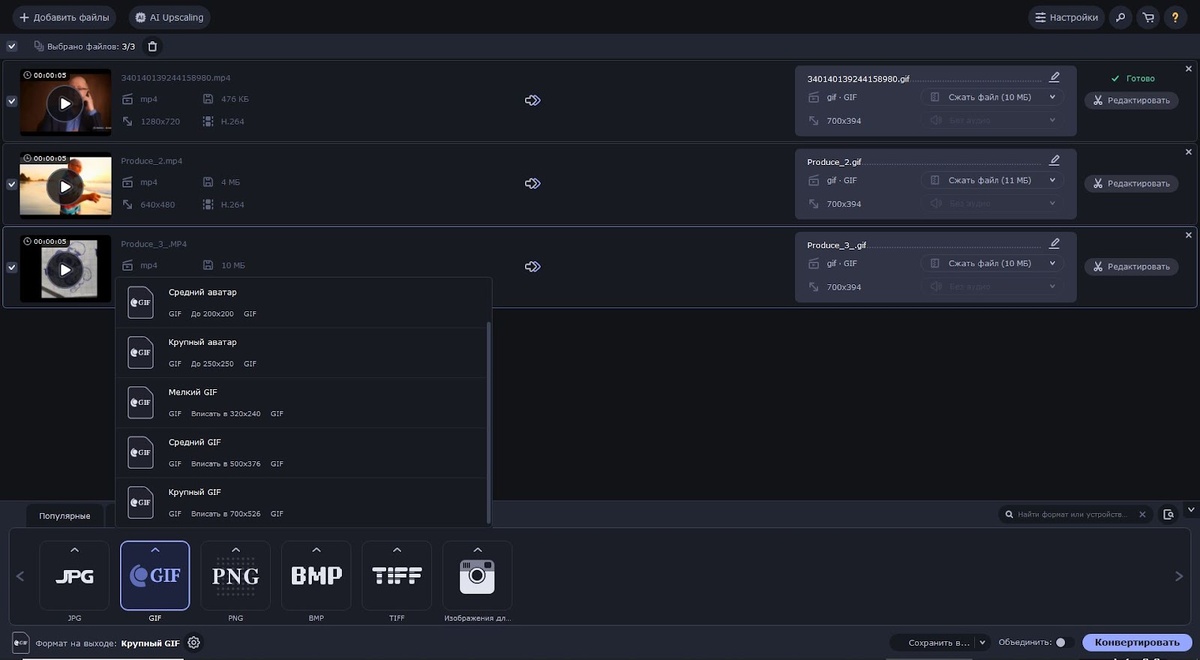Image resolution: width=1200 pixels, height=660 pixels.
Task: Remove Produce_2.mp4 with its X button
Action: coord(1189,152)
